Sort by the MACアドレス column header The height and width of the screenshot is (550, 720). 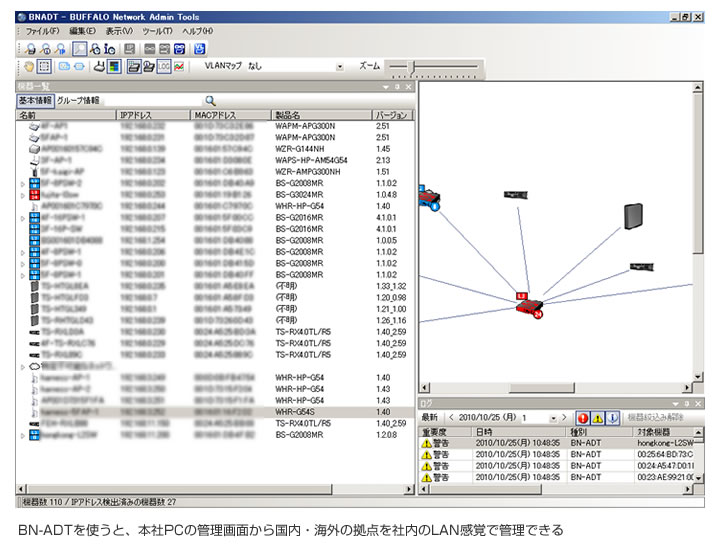(x=231, y=115)
